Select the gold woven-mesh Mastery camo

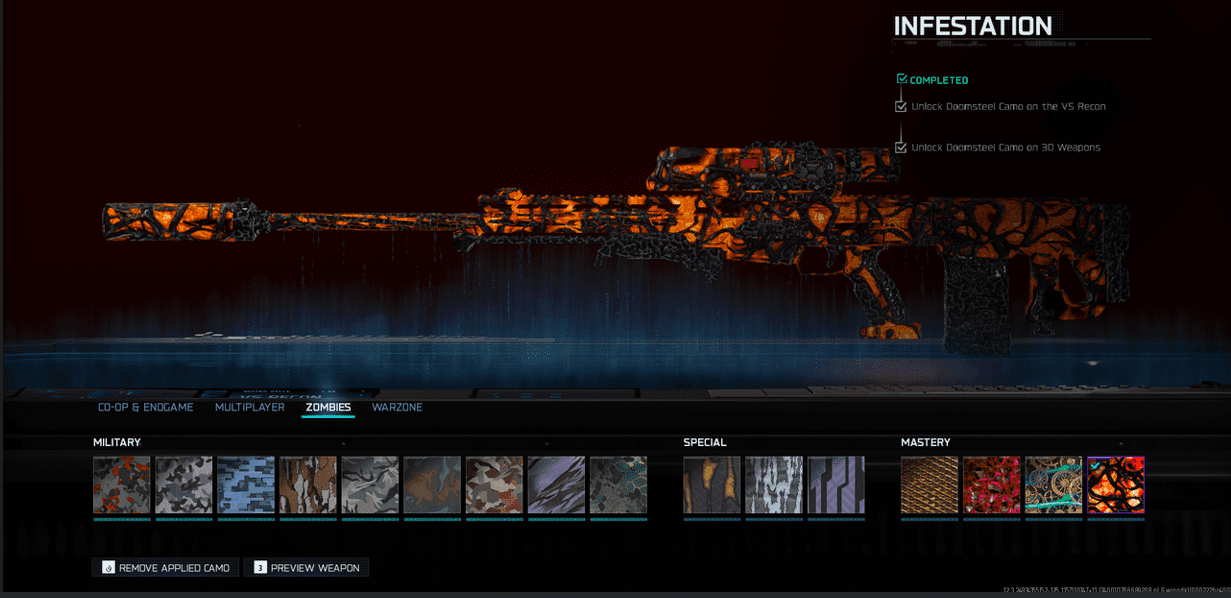(x=930, y=485)
